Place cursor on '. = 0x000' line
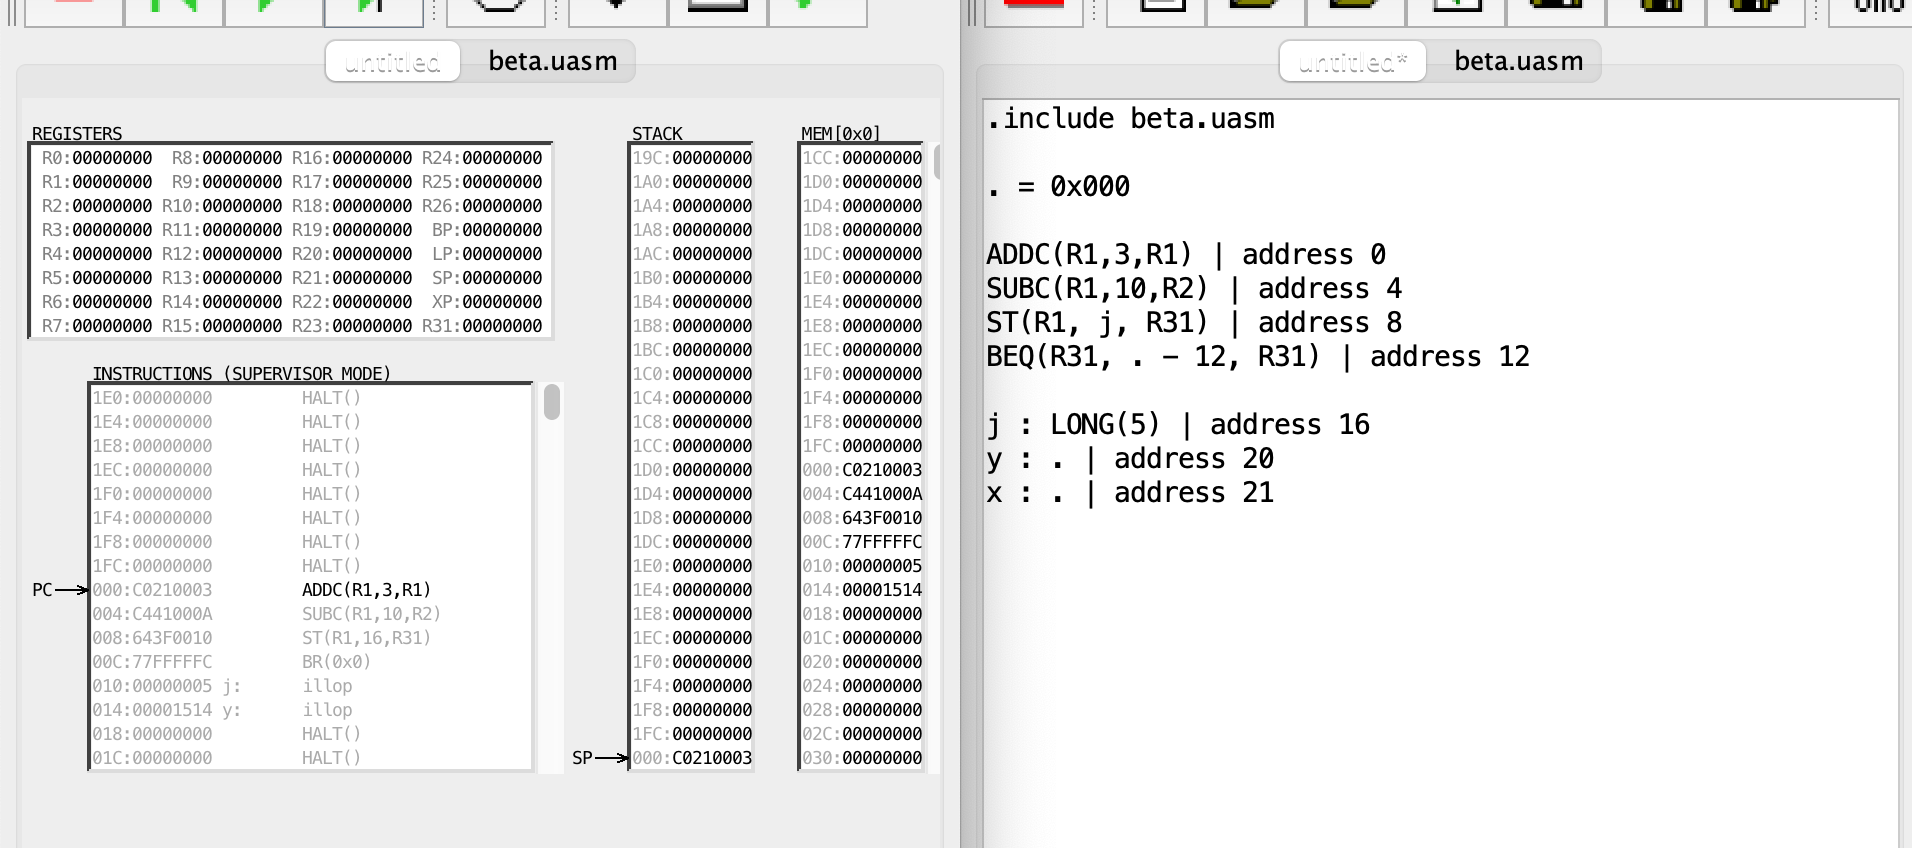The height and width of the screenshot is (848, 1912). coord(1058,187)
